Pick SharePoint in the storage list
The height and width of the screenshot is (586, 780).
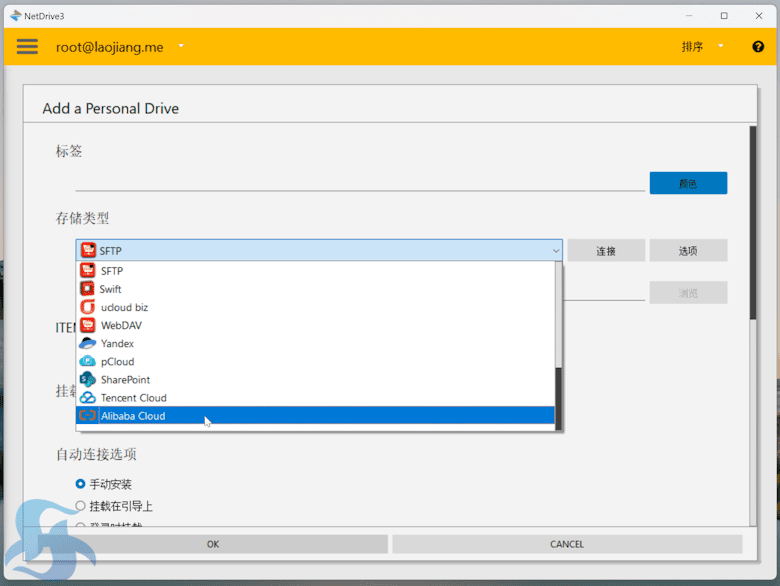(315, 380)
